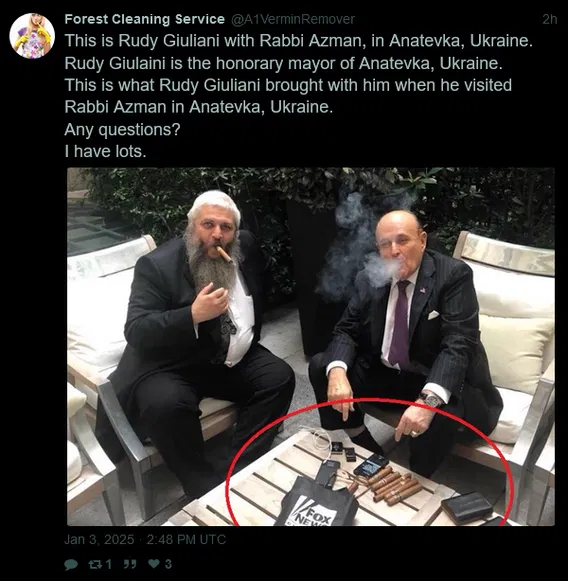Click the first post line mentioning Rabbi Azman
568x581 pixels.
coord(299,41)
